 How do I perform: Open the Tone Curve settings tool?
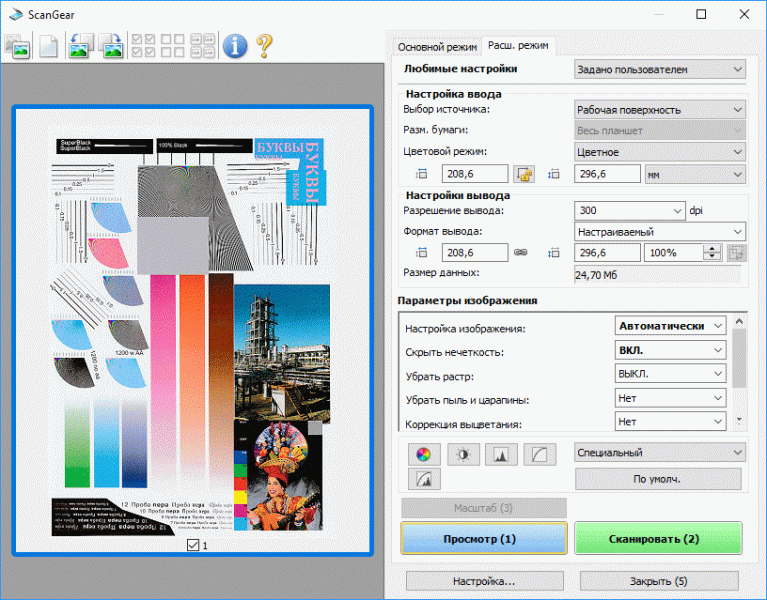[540, 453]
